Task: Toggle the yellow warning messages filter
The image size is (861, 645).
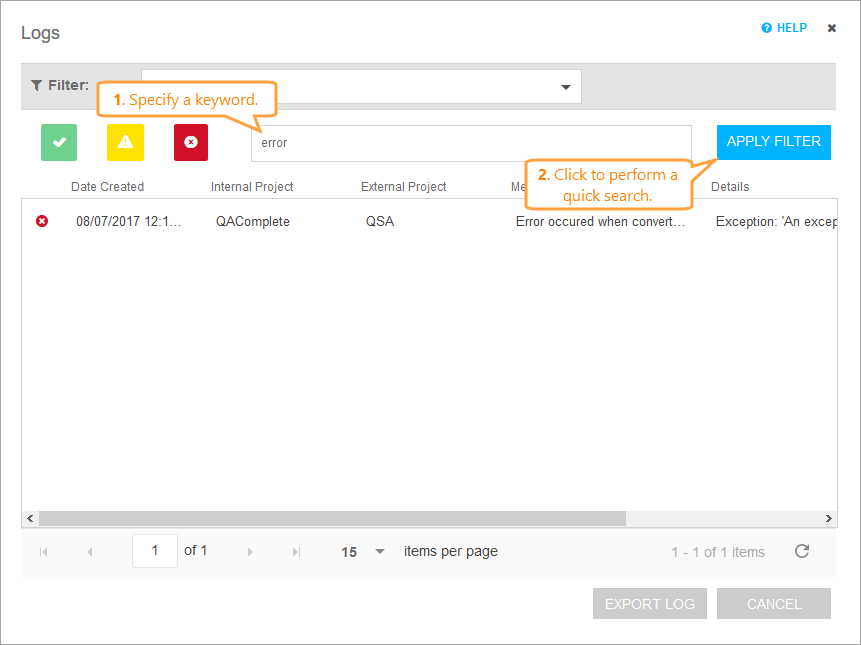Action: pos(124,142)
